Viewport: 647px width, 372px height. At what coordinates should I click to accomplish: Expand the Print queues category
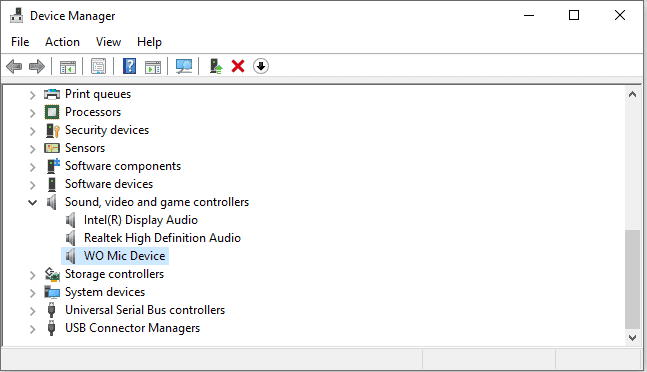33,95
